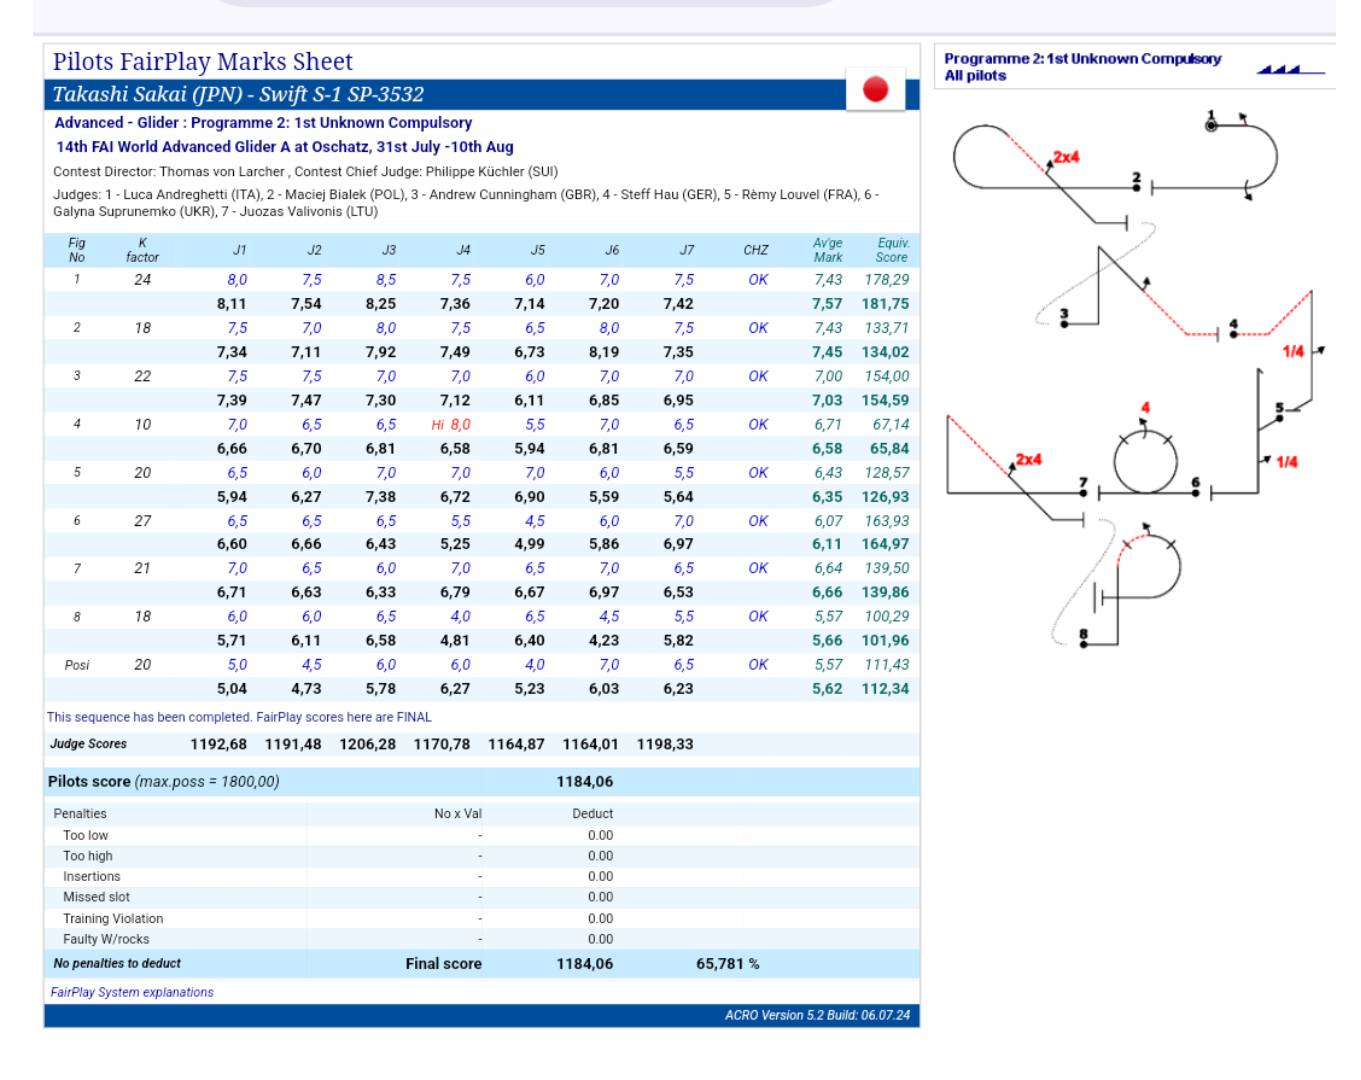Click ACRO Version 5.2 Build footer text
1361x1080 pixels.
click(817, 1015)
